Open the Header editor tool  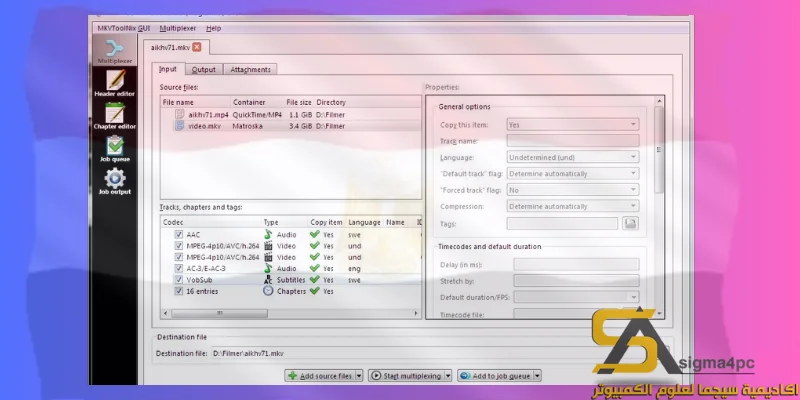(115, 84)
